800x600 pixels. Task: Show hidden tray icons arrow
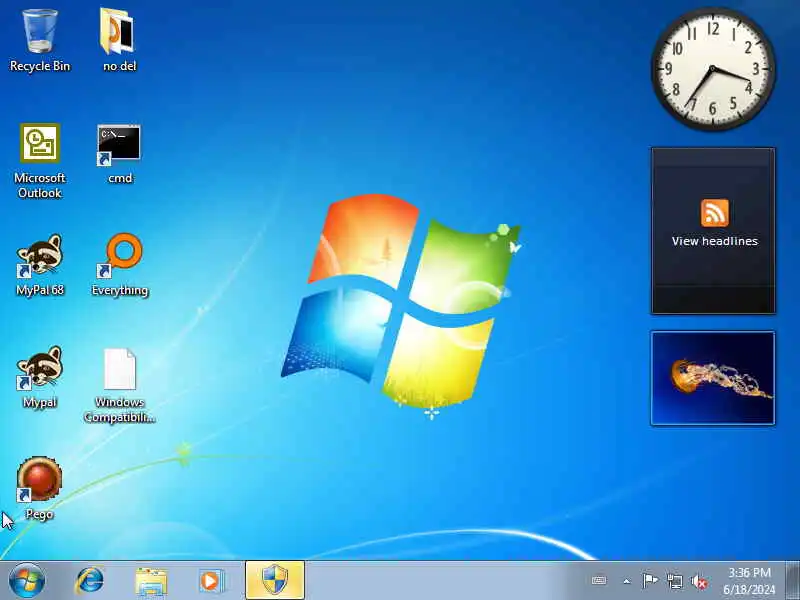[x=627, y=581]
